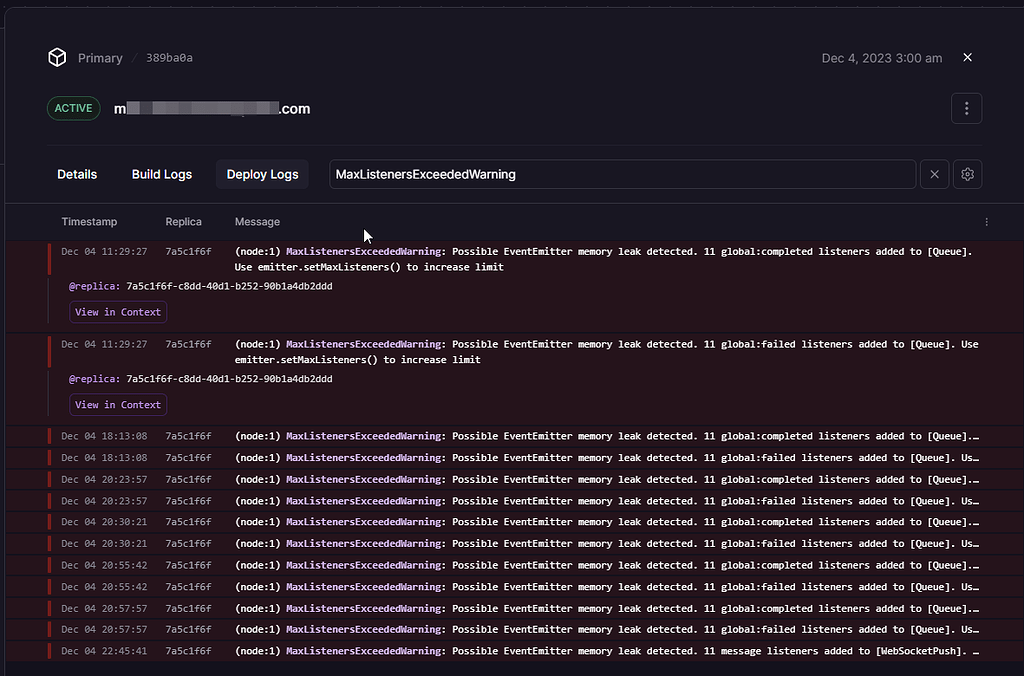Click the Primary breadcrumb label

[100, 57]
